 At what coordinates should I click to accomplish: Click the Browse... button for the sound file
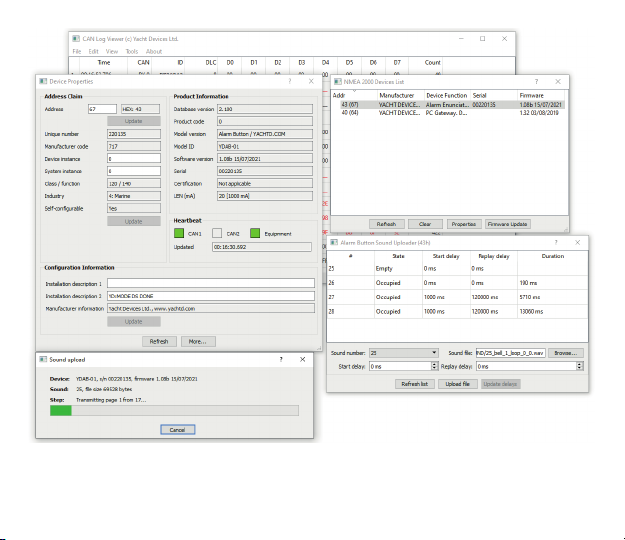pos(566,353)
